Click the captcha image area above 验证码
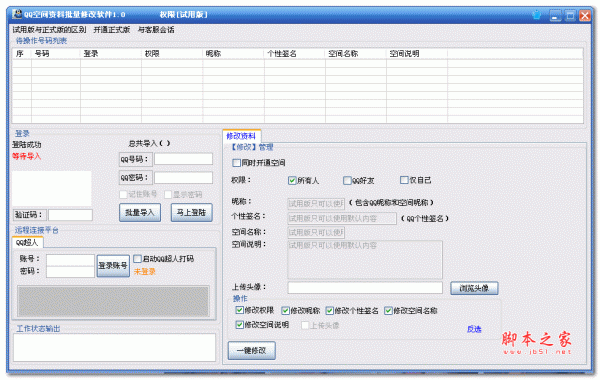 [52, 189]
